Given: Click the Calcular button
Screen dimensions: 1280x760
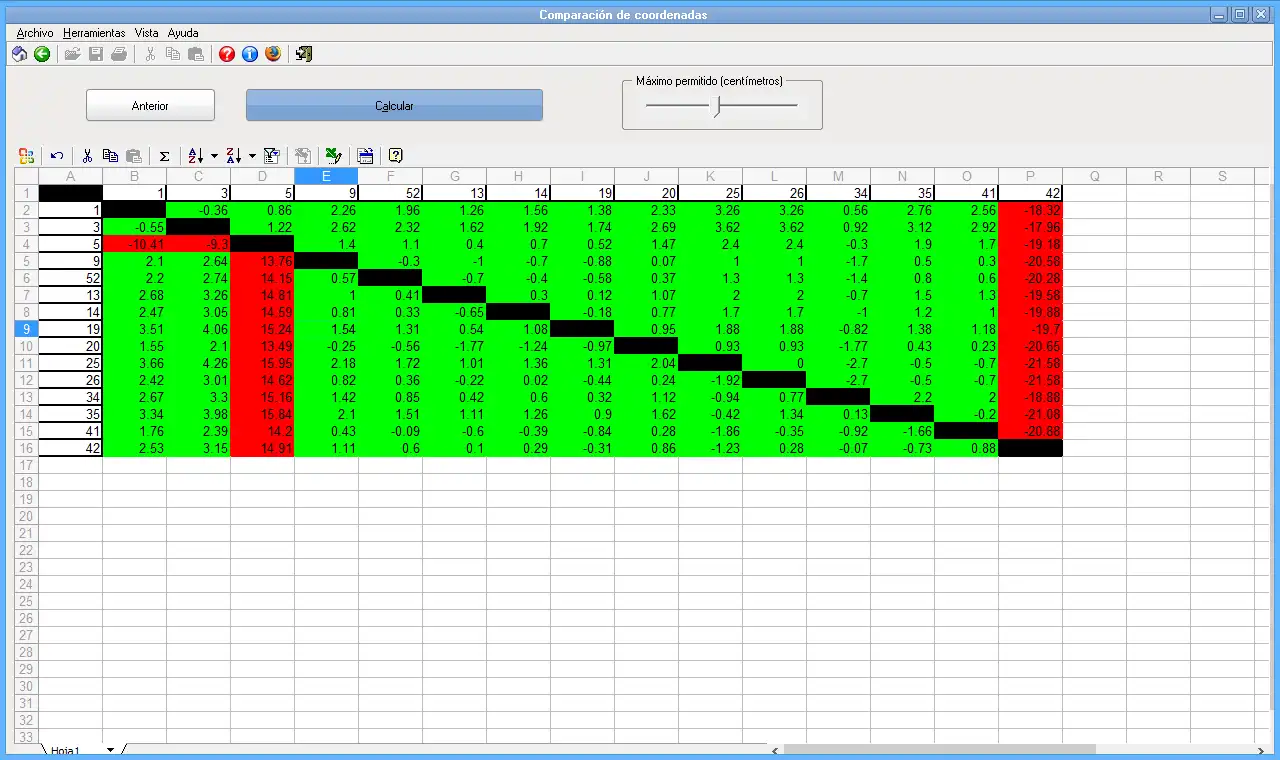Looking at the screenshot, I should 394,105.
